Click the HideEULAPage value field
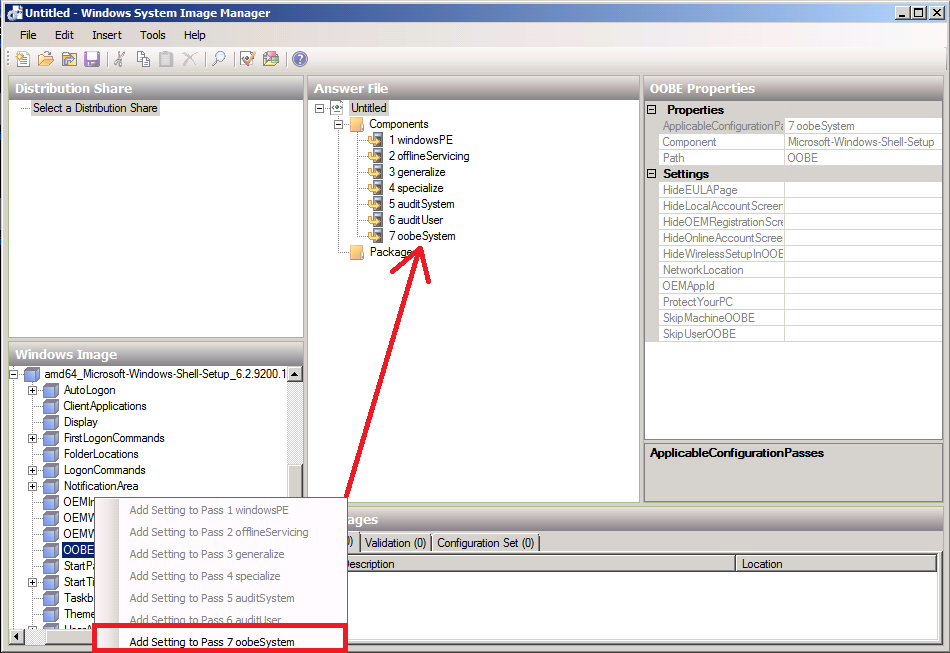 coord(863,190)
